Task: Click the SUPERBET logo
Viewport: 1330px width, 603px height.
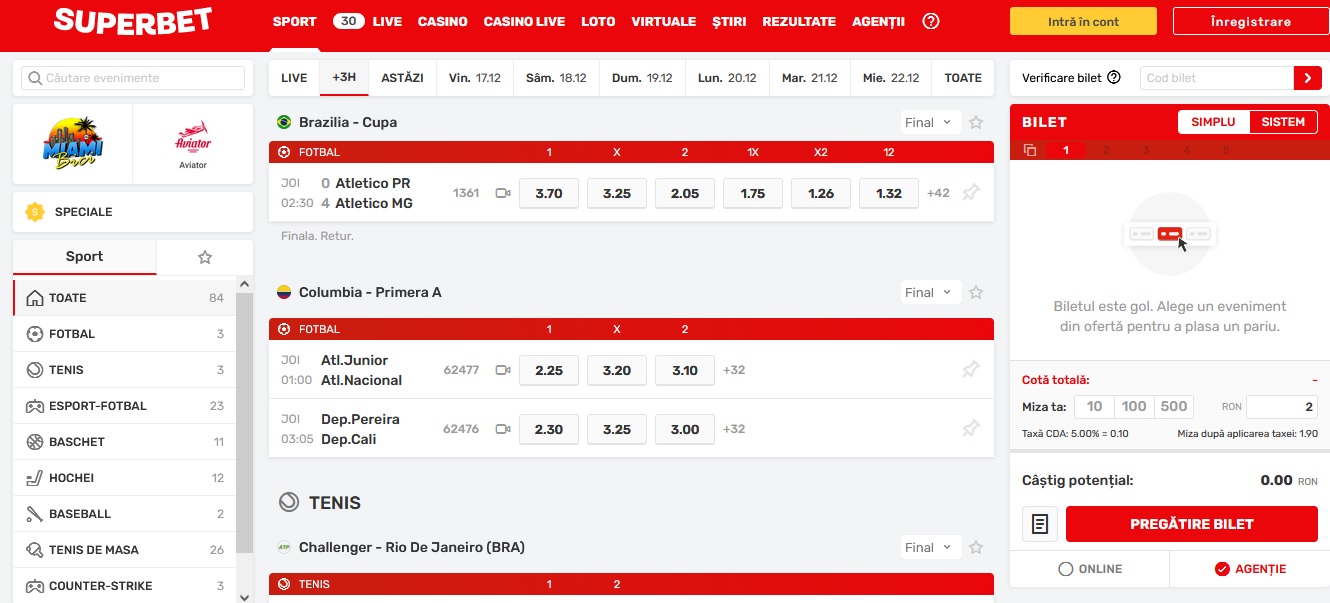Action: coord(133,21)
